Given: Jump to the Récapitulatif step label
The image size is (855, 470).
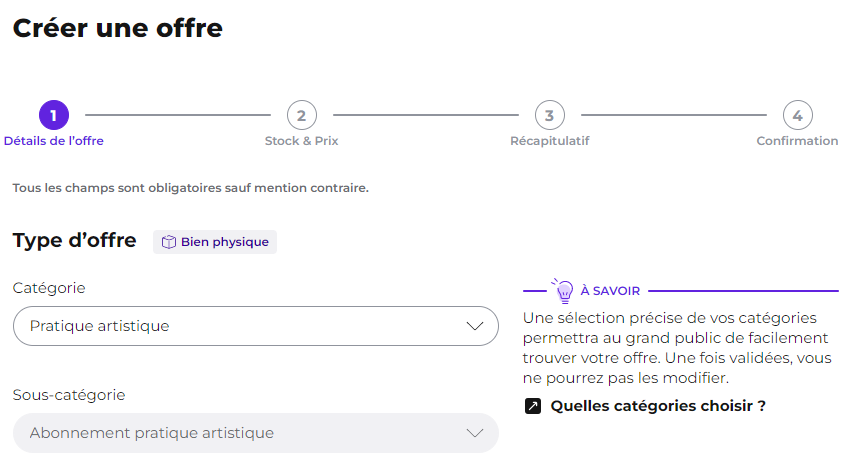Looking at the screenshot, I should 550,141.
